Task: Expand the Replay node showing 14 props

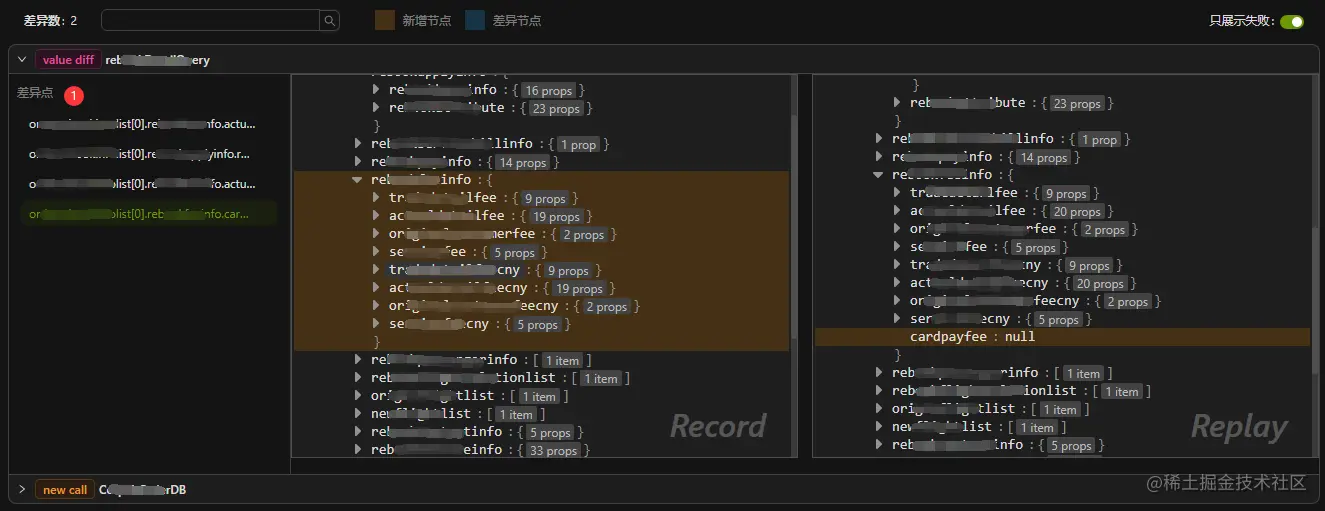Action: pos(879,157)
